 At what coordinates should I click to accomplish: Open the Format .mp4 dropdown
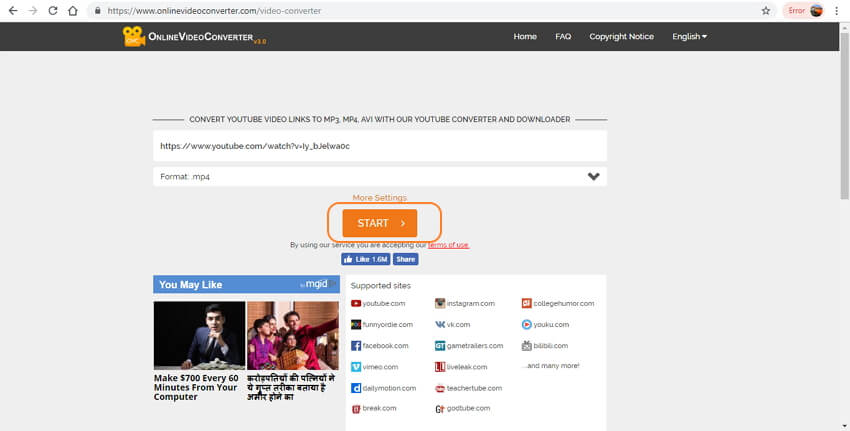coord(379,177)
